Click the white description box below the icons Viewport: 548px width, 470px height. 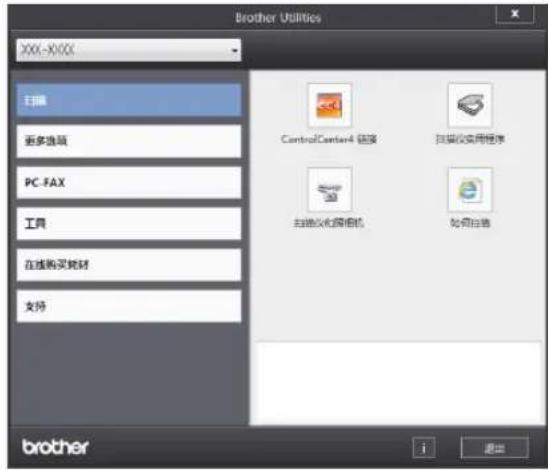click(398, 383)
